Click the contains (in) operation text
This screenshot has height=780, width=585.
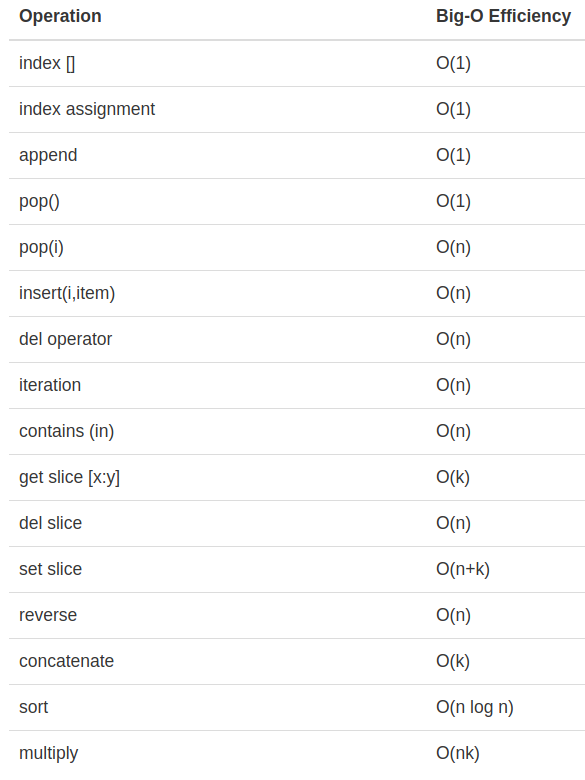67,431
